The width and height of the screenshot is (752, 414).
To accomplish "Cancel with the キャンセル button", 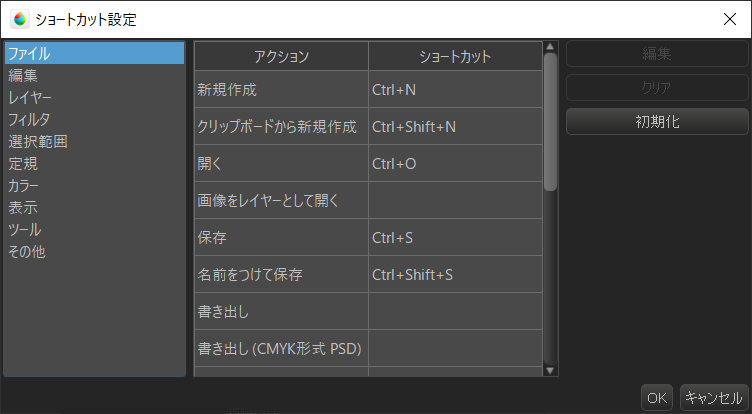I will tap(714, 398).
